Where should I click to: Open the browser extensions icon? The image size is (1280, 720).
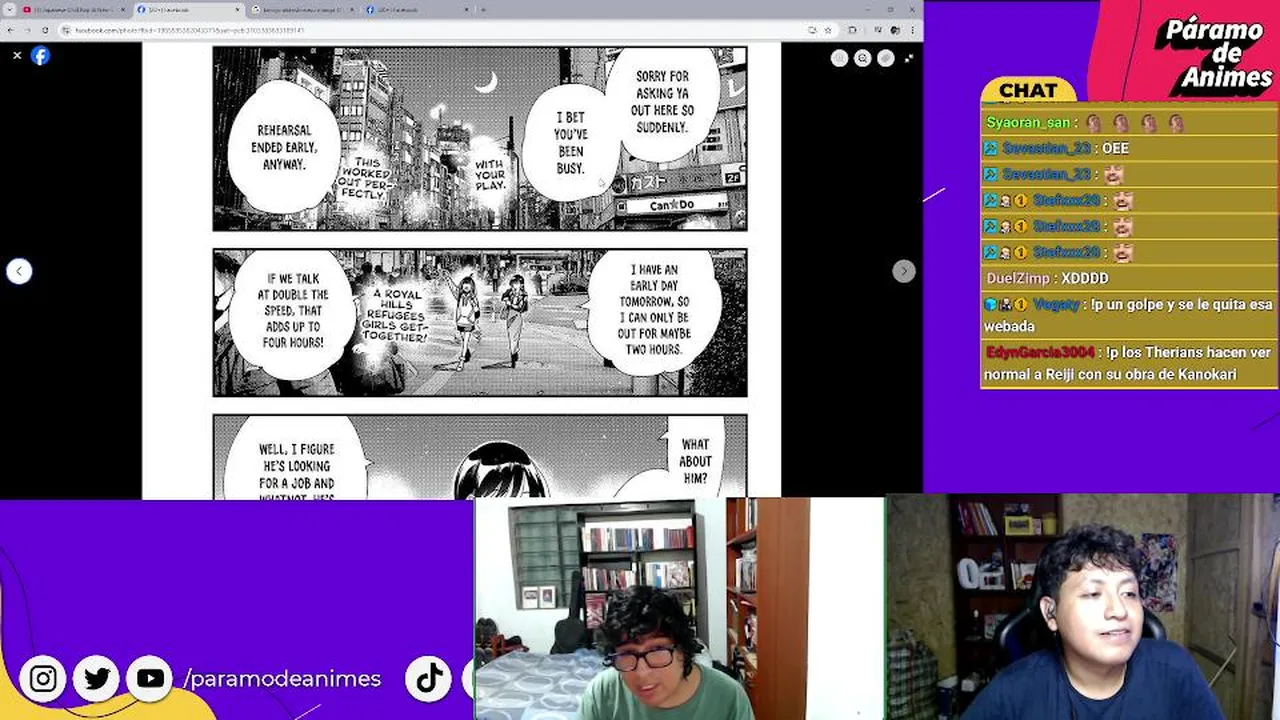(x=852, y=30)
